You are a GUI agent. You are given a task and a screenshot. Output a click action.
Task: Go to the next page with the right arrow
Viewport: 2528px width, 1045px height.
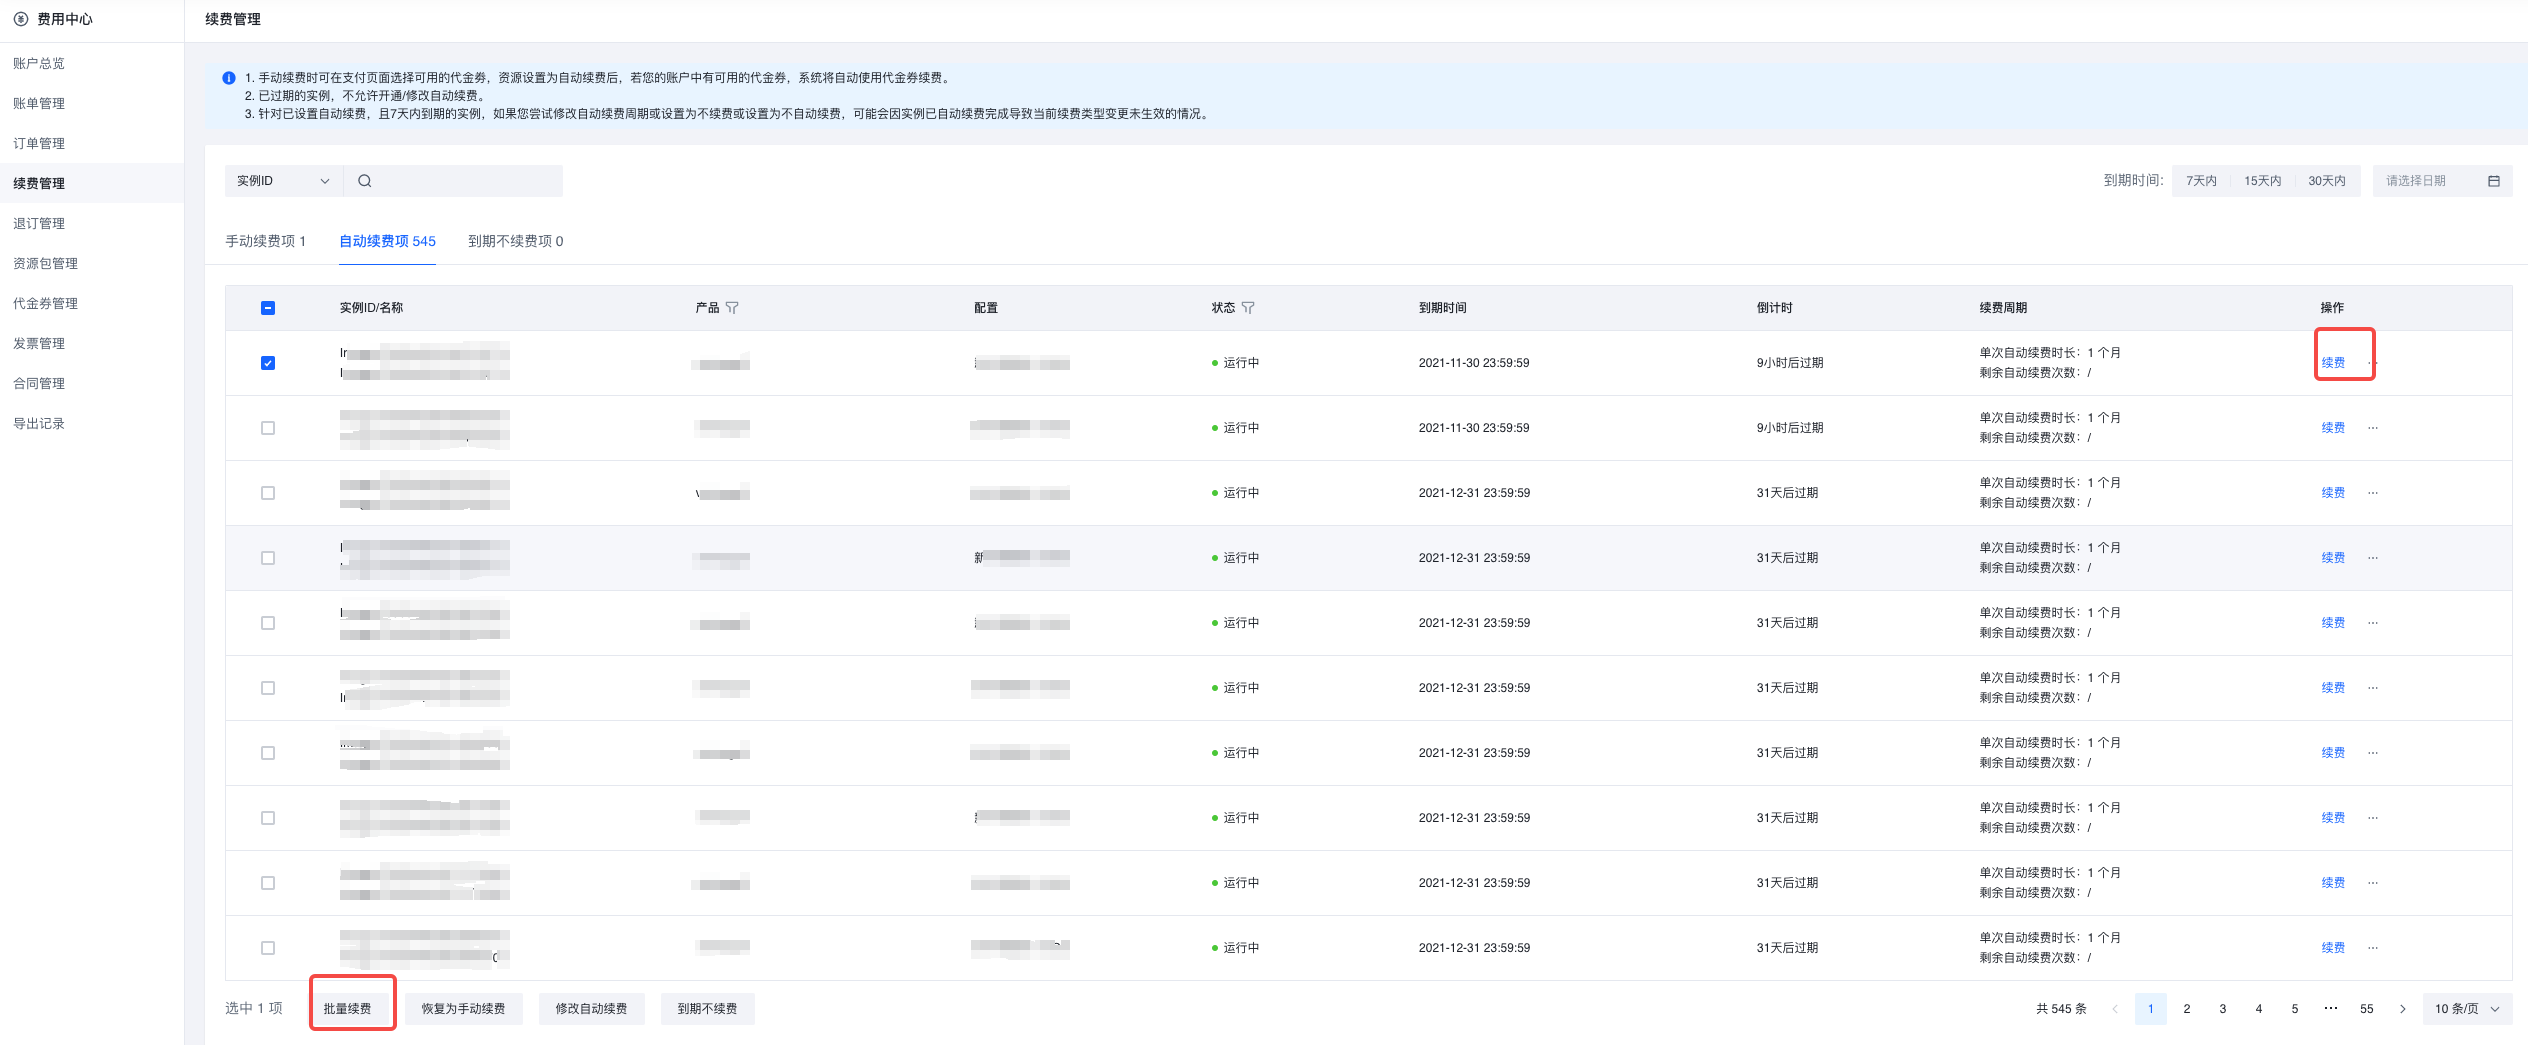pos(2402,1009)
